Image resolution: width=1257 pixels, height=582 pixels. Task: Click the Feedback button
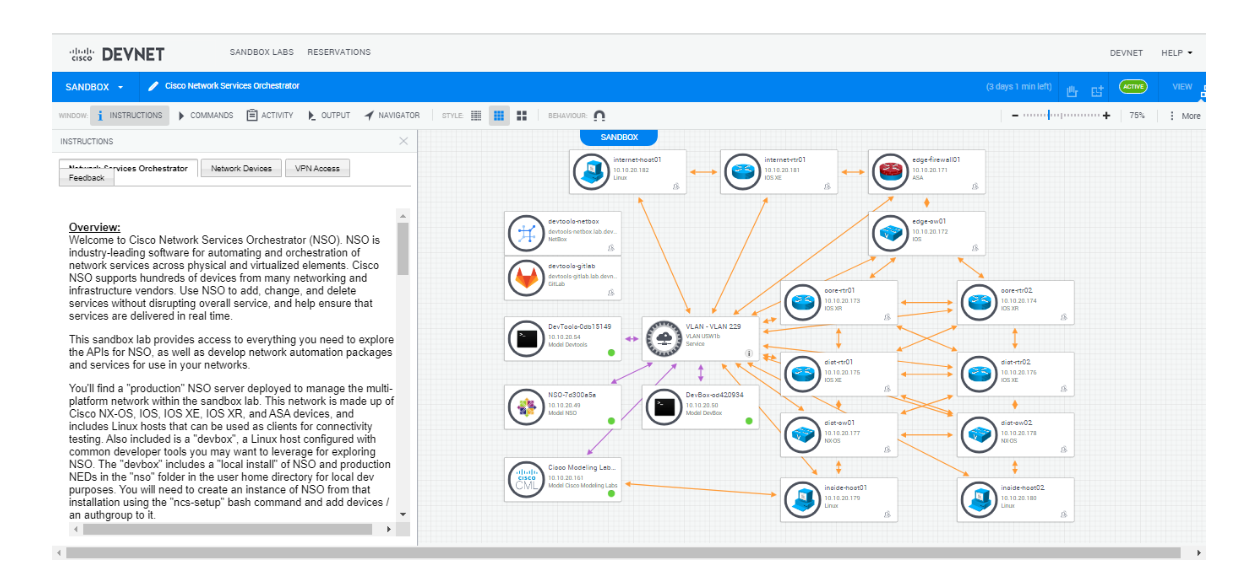(x=86, y=176)
